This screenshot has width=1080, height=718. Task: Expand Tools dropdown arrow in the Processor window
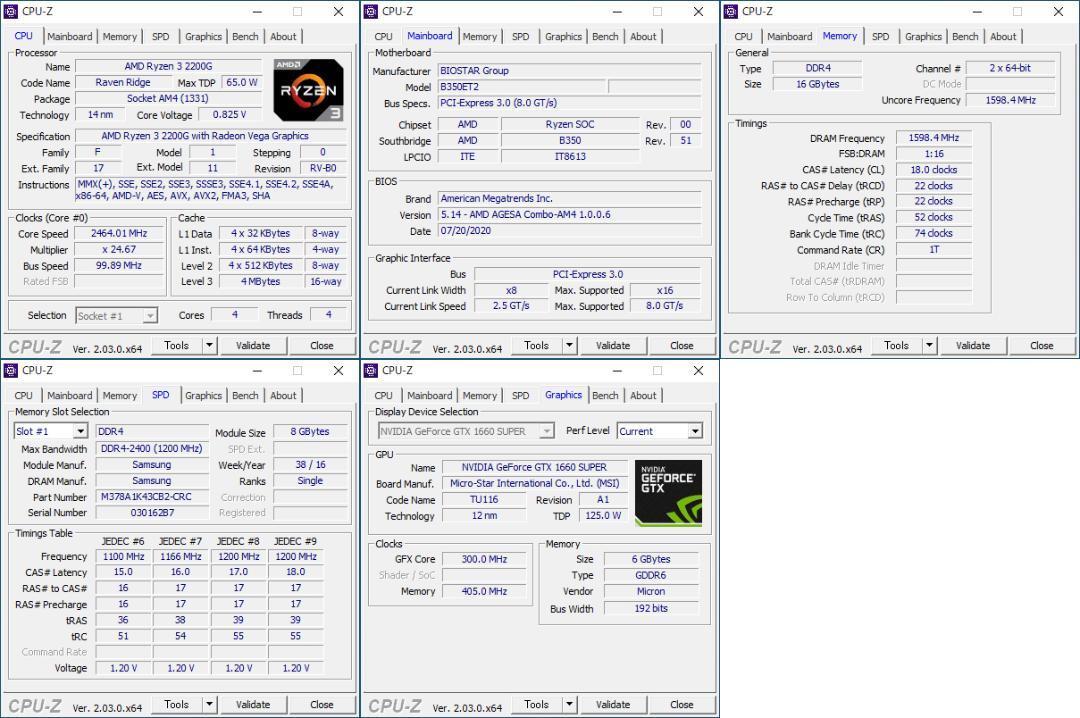click(209, 346)
